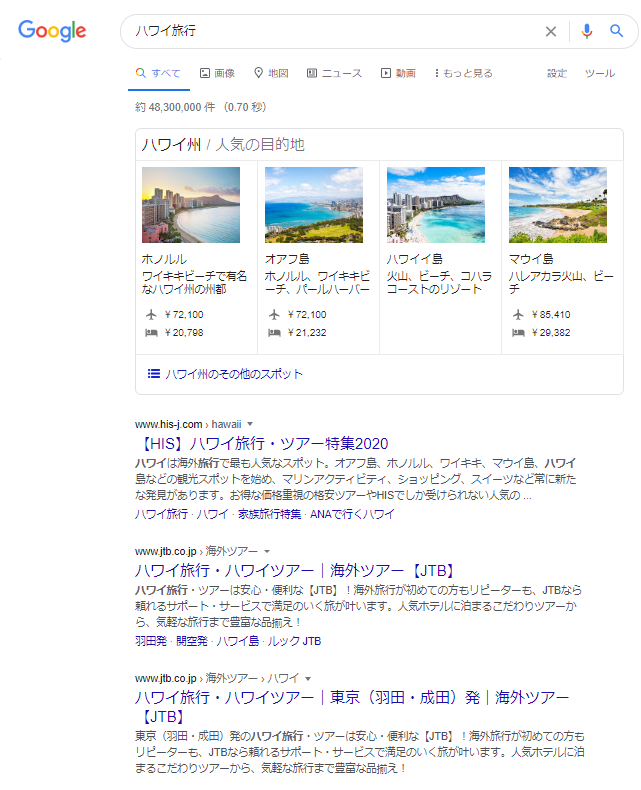Click the ¥20,798 hotel price

tap(184, 333)
